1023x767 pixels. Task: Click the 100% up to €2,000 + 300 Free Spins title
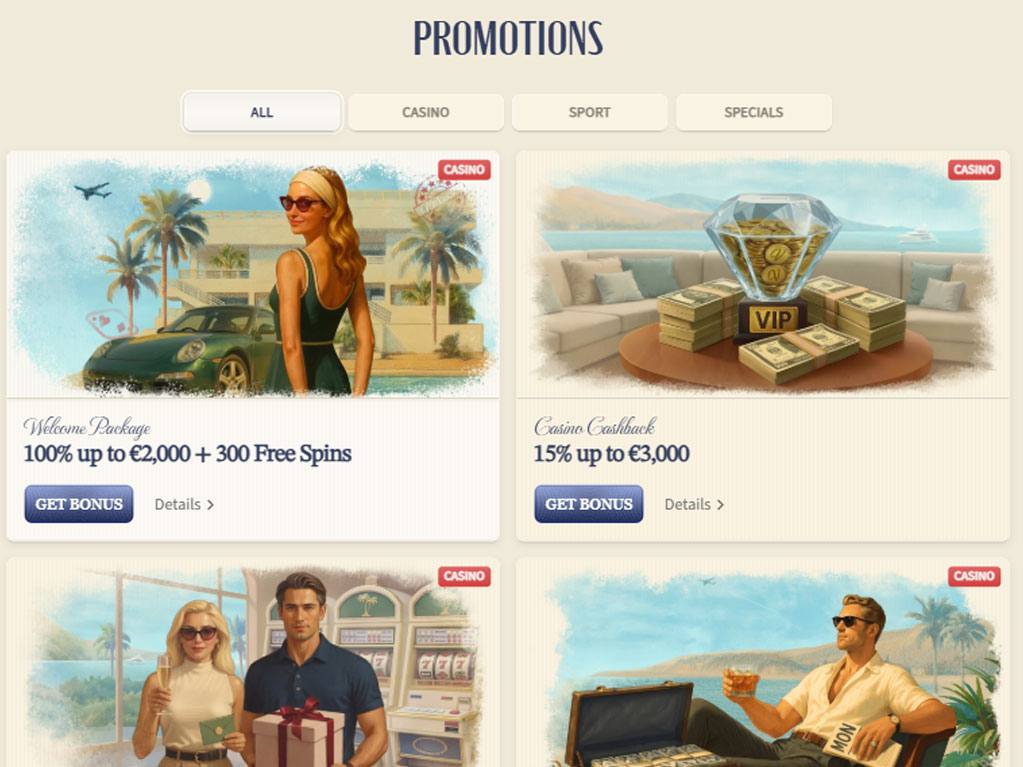click(188, 453)
